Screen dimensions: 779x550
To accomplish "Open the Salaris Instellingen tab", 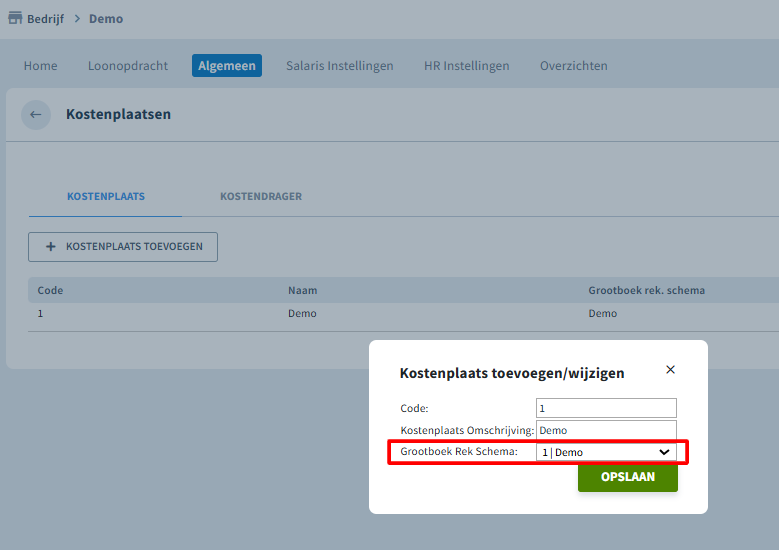I will (x=340, y=66).
